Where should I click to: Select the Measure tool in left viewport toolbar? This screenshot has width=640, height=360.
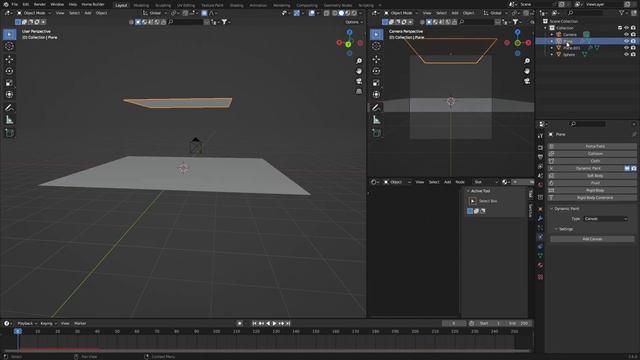(9, 120)
